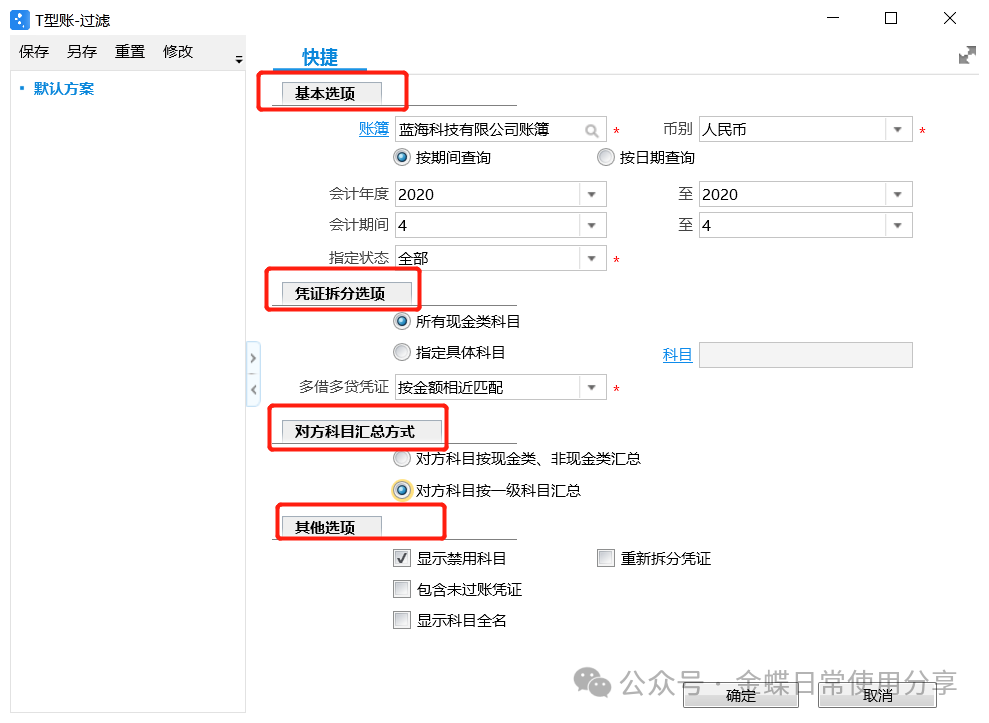989x723 pixels.
Task: Click the 确定 button
Action: coord(741,696)
